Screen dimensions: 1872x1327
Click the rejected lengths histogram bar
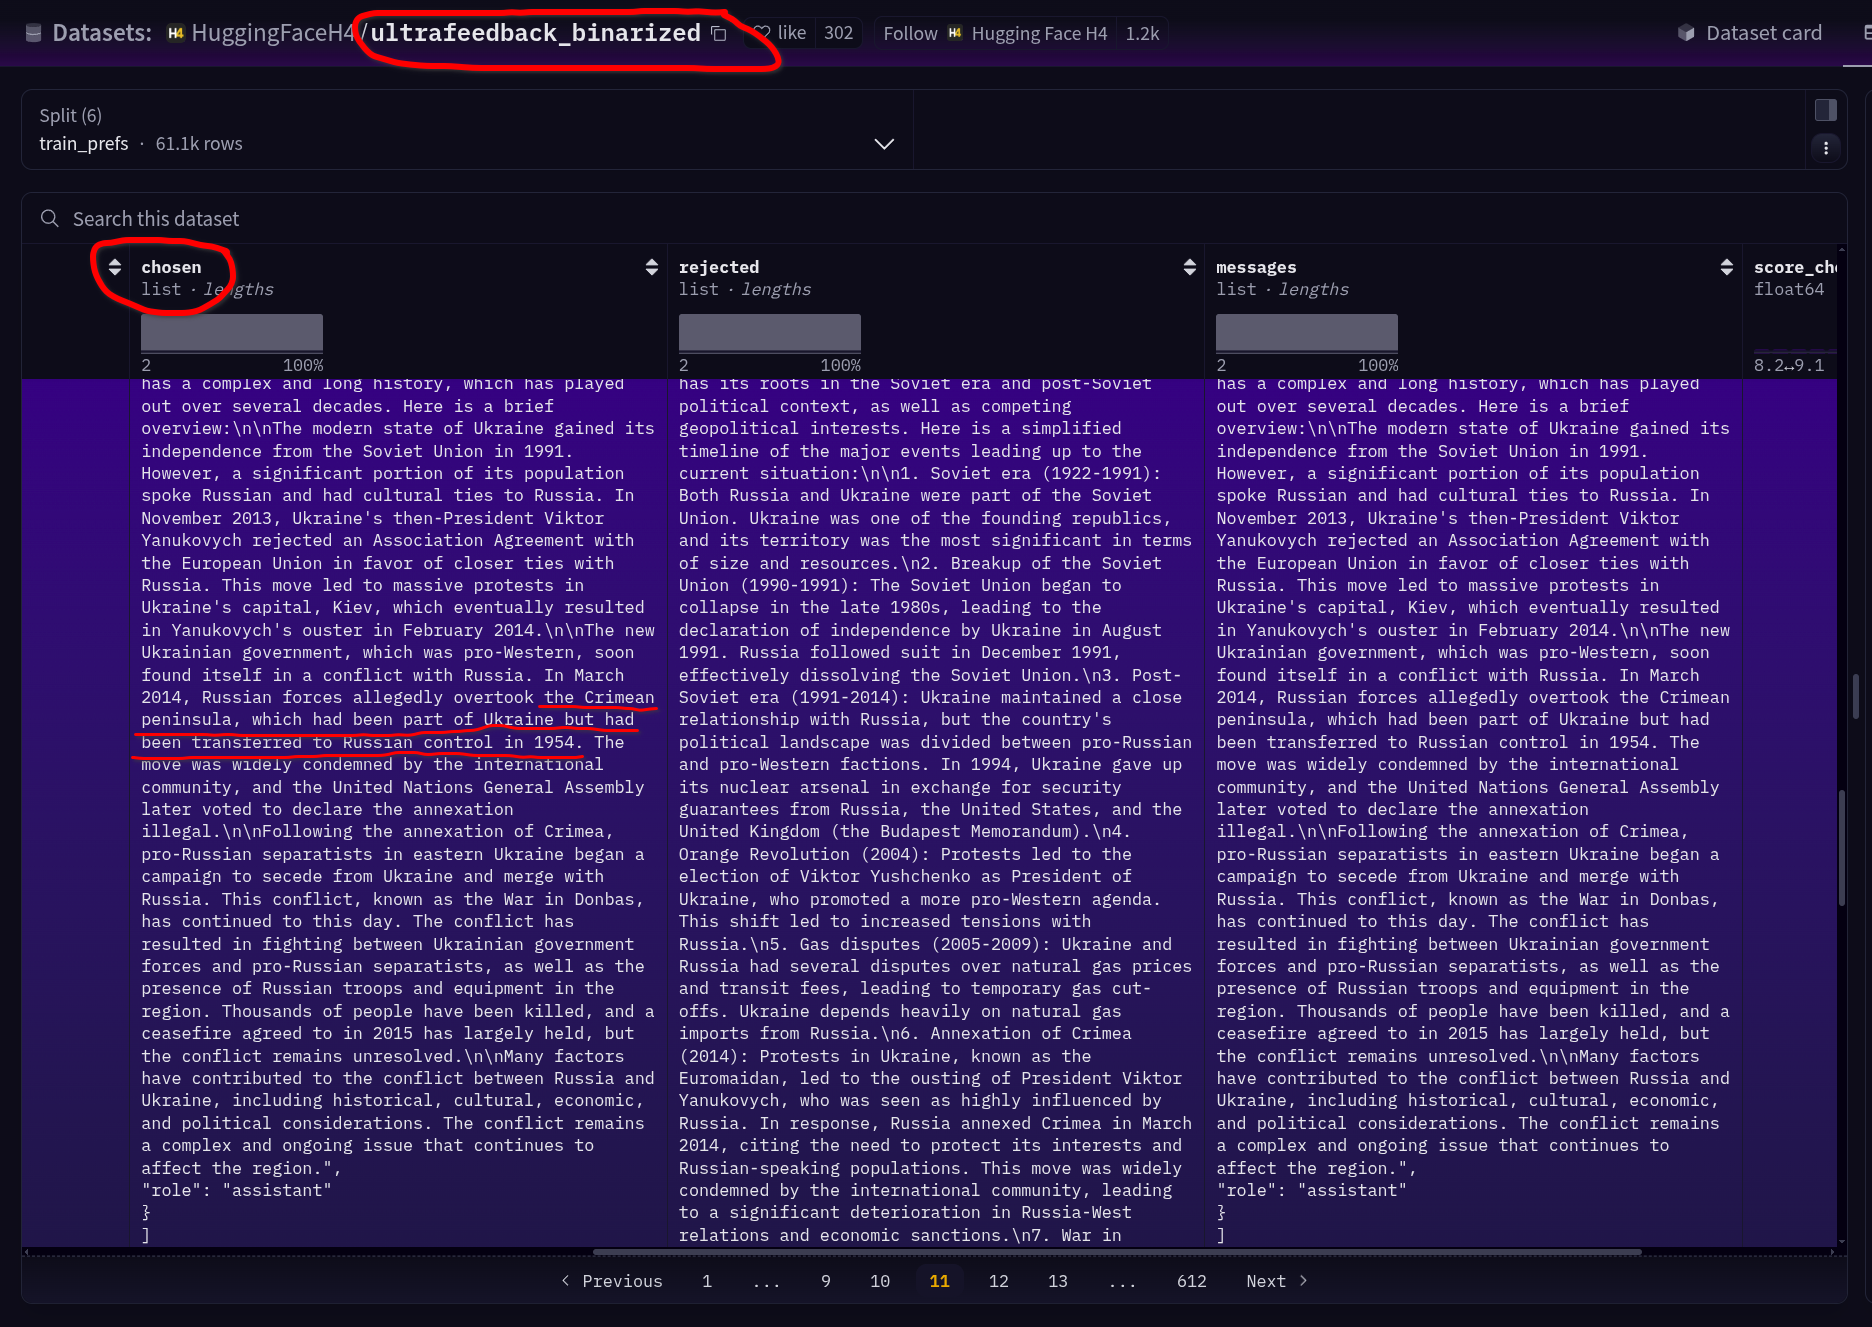[770, 333]
